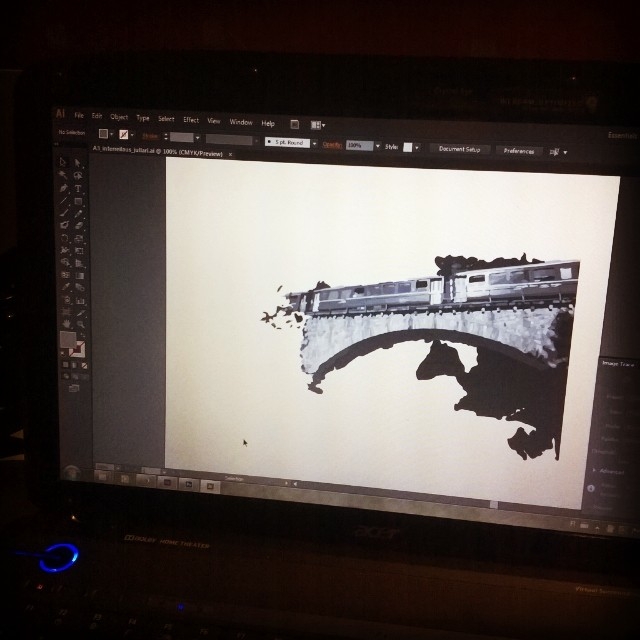The image size is (640, 640).
Task: Click the Change Screen Mode icon
Action: [x=73, y=389]
